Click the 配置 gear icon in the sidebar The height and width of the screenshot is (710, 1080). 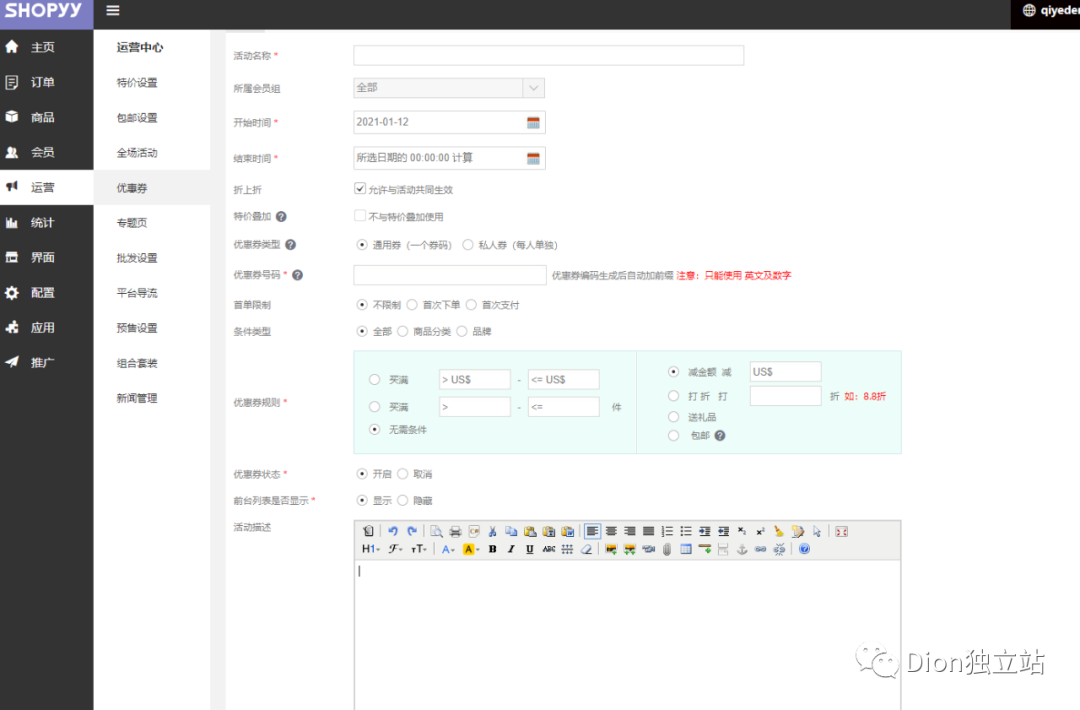pyautogui.click(x=13, y=292)
